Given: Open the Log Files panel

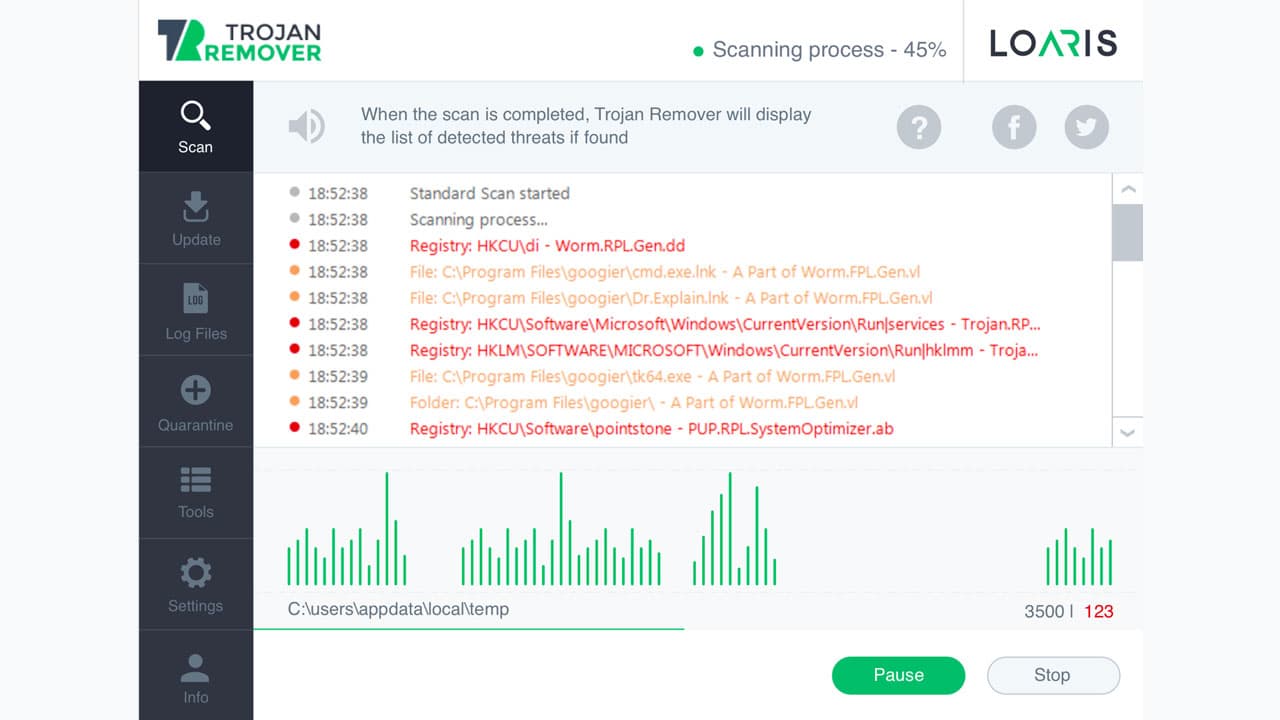Looking at the screenshot, I should click(x=195, y=309).
